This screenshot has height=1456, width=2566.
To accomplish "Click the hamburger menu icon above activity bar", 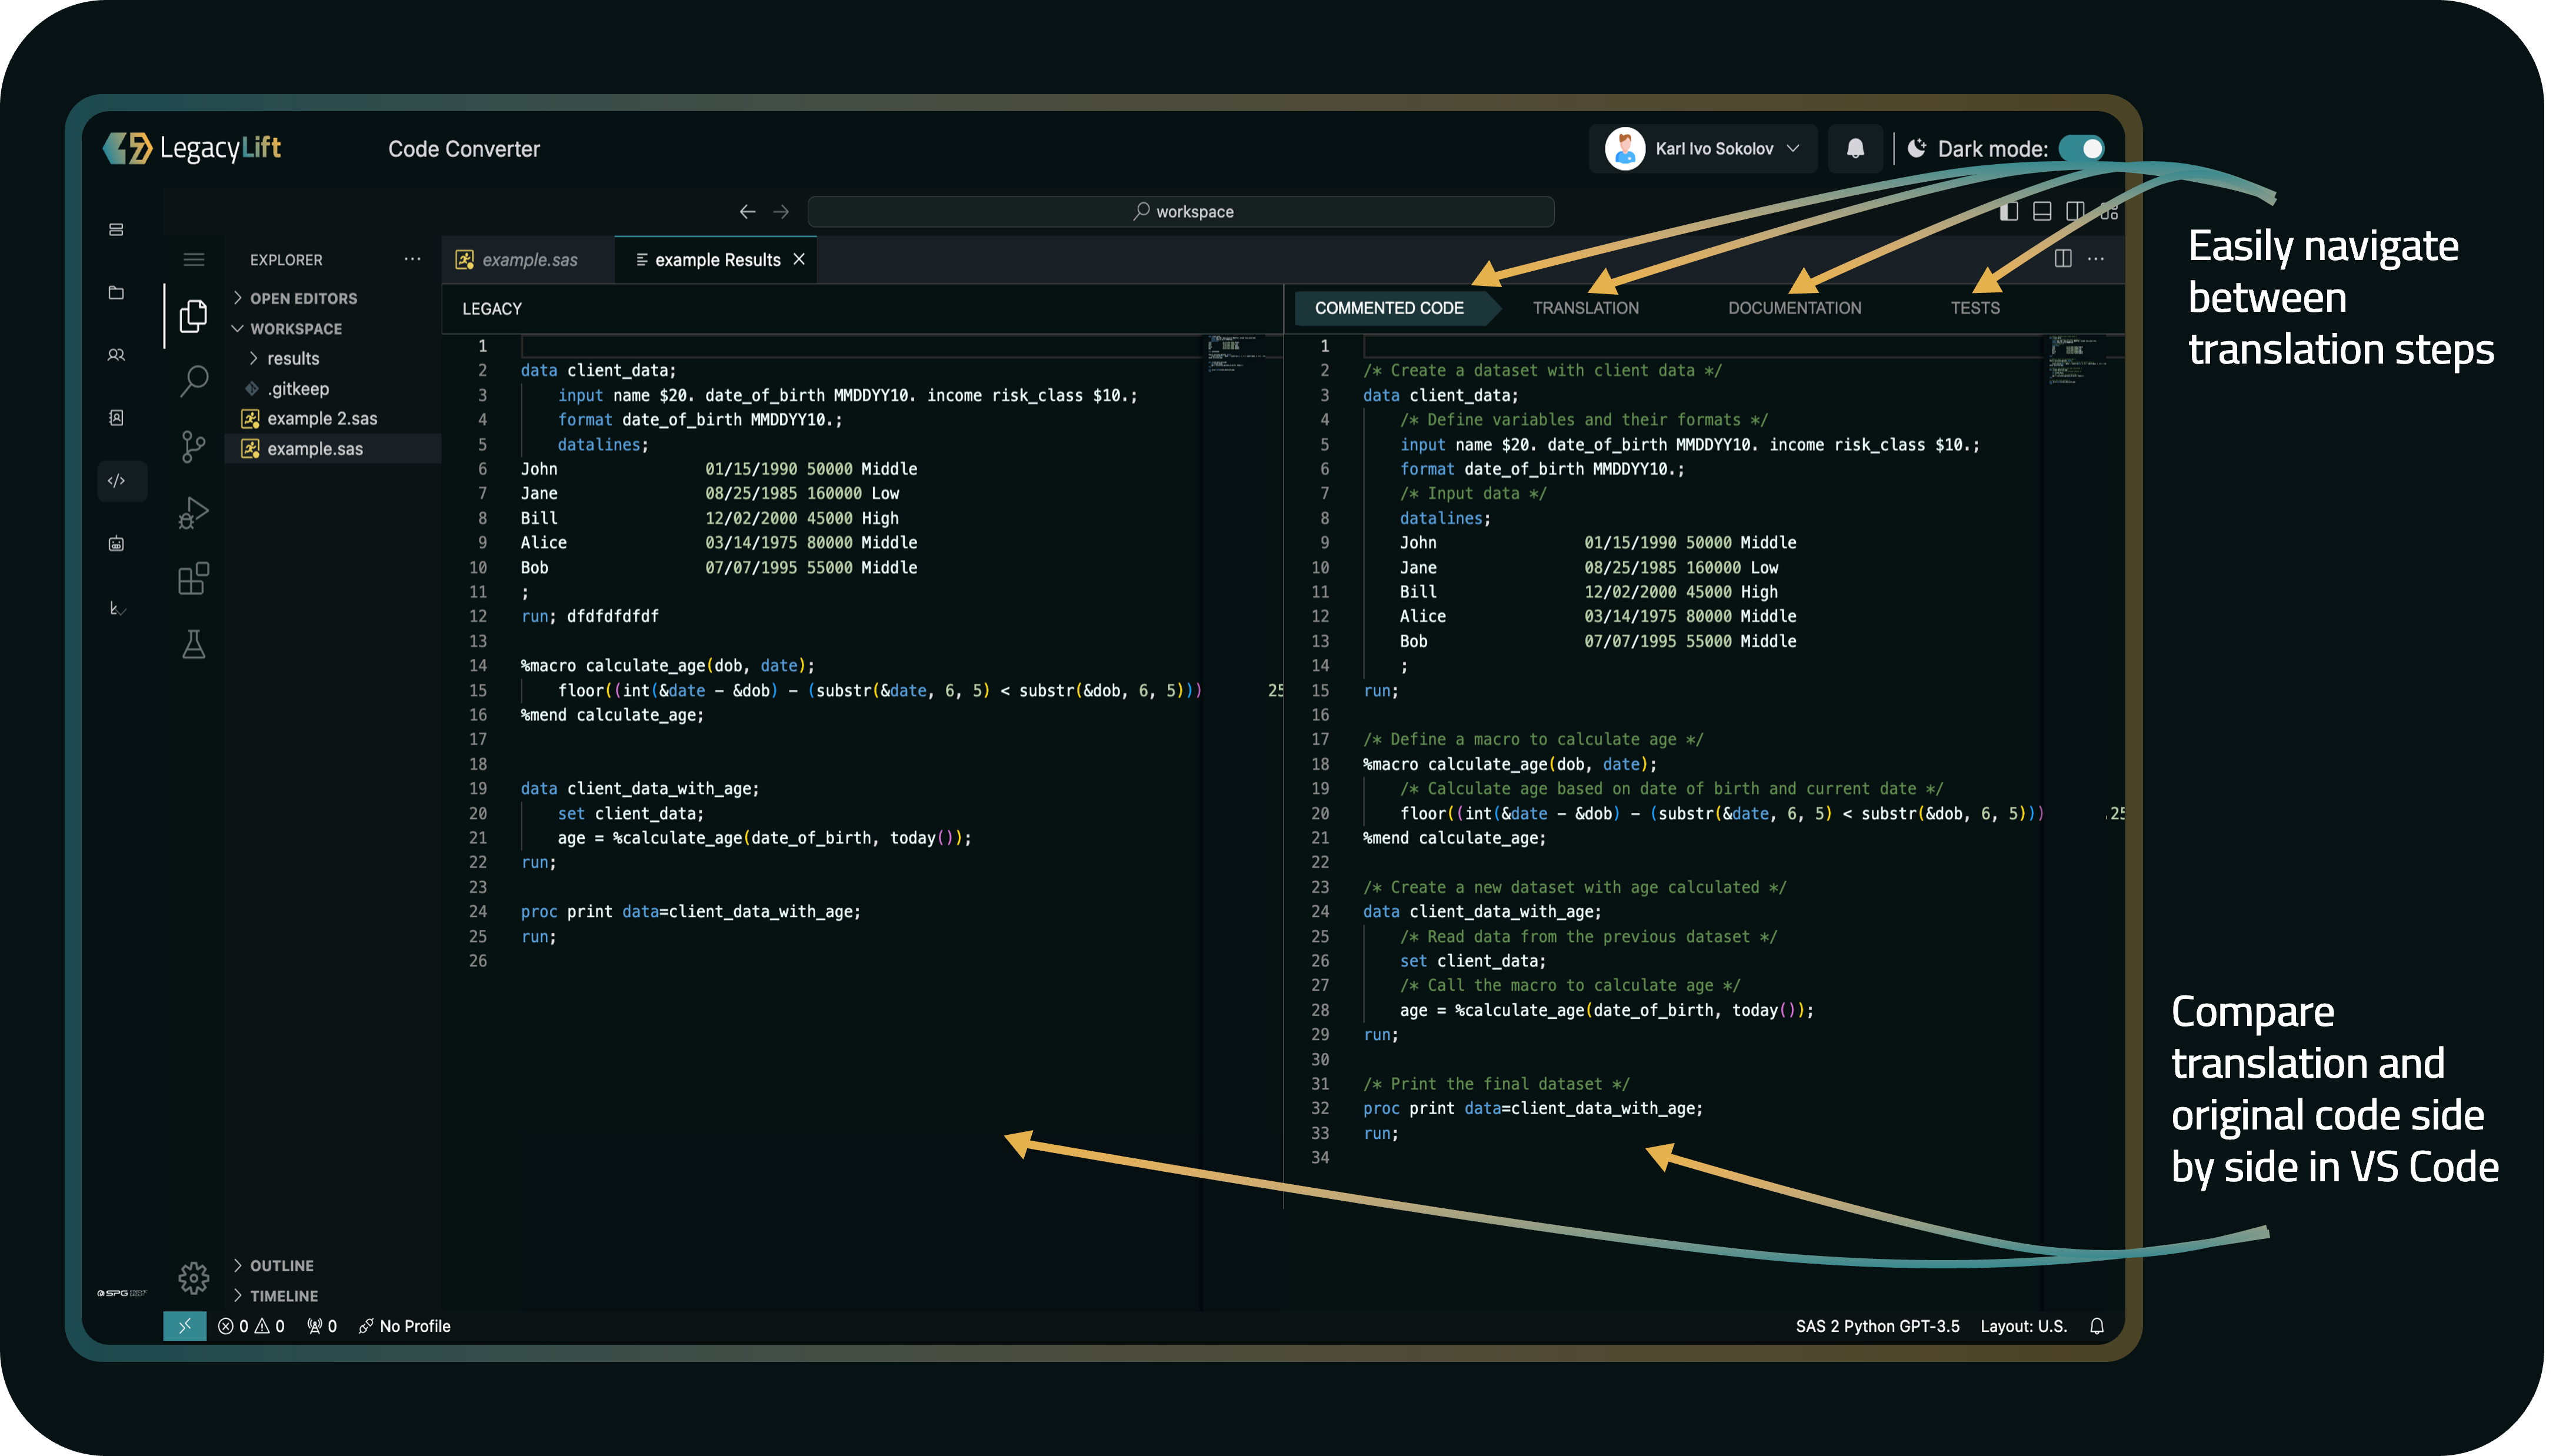I will (x=194, y=260).
